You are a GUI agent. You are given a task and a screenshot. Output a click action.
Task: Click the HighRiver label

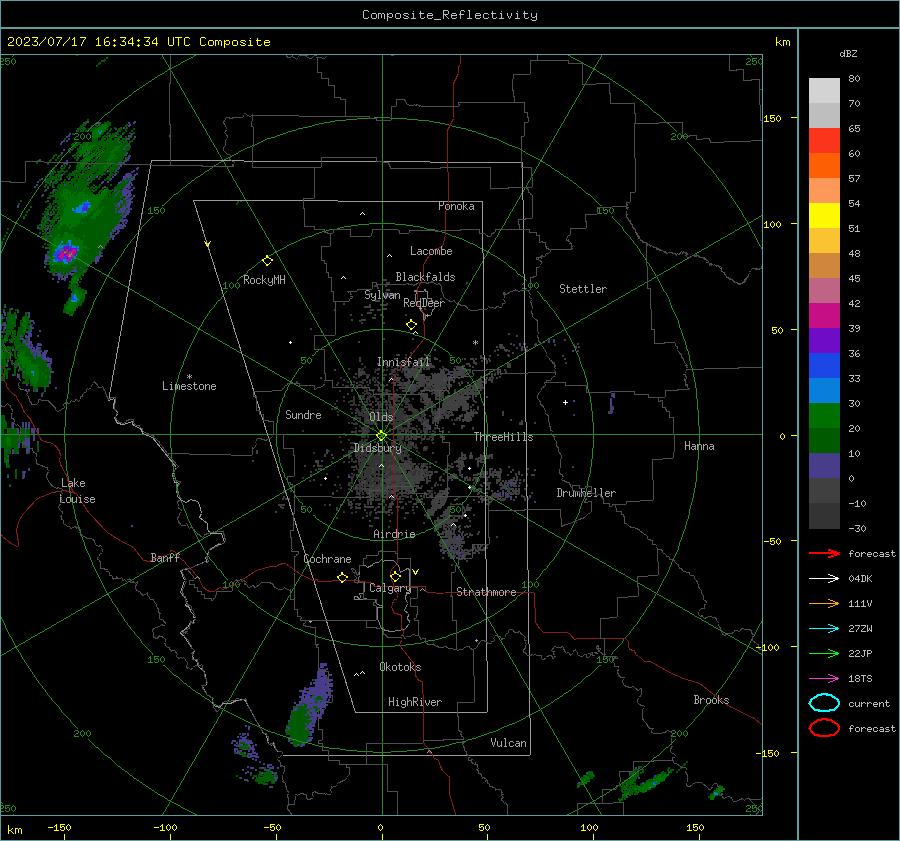coord(415,702)
